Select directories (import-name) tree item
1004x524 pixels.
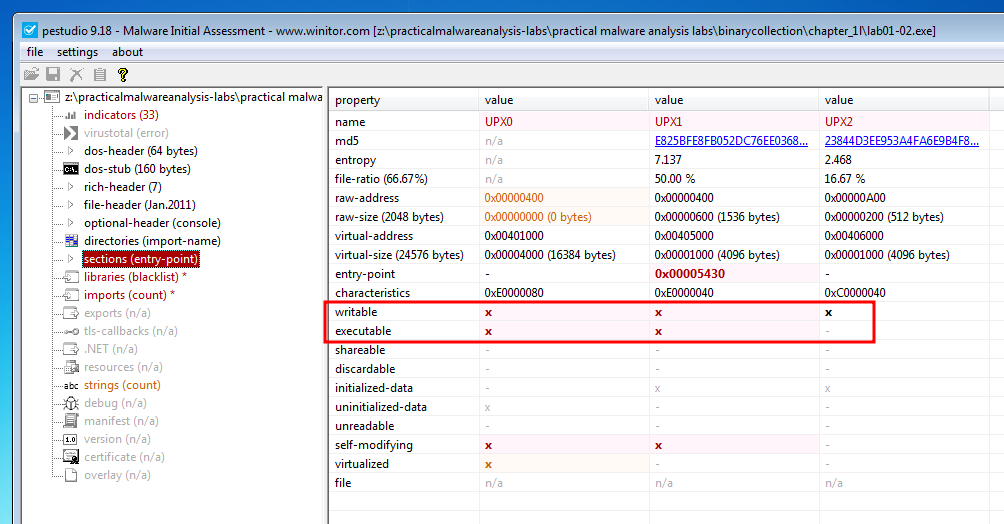point(152,241)
